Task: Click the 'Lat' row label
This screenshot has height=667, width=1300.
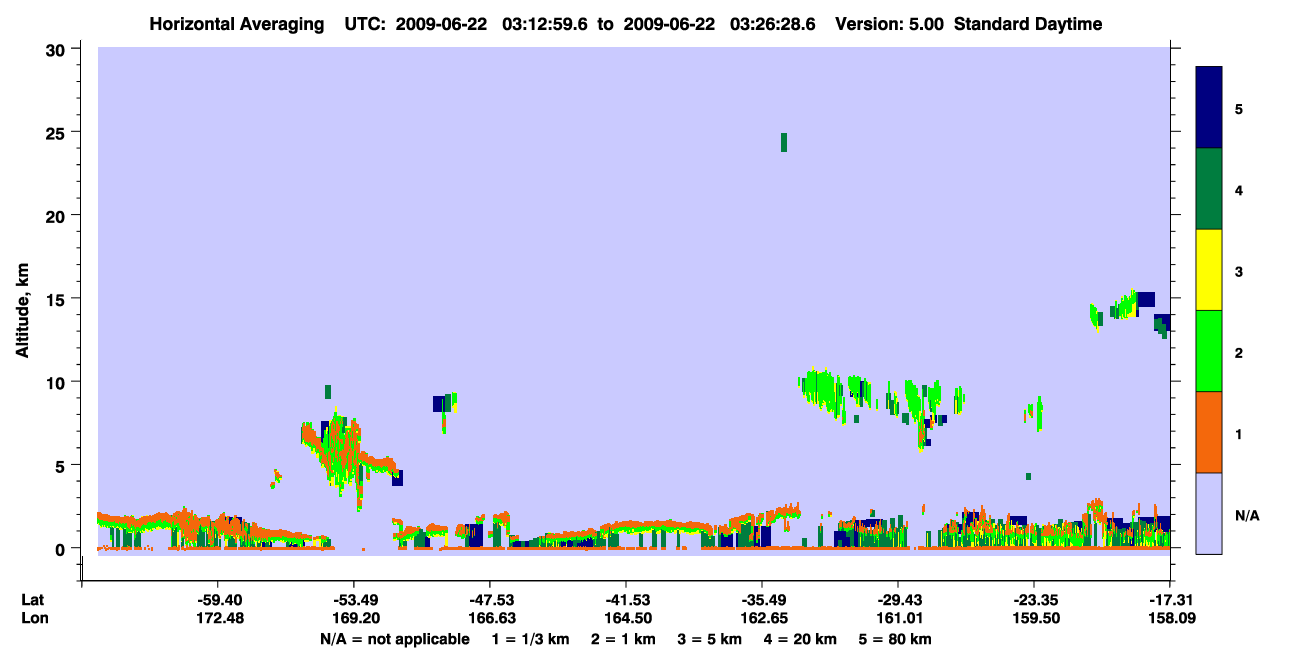Action: click(32, 600)
